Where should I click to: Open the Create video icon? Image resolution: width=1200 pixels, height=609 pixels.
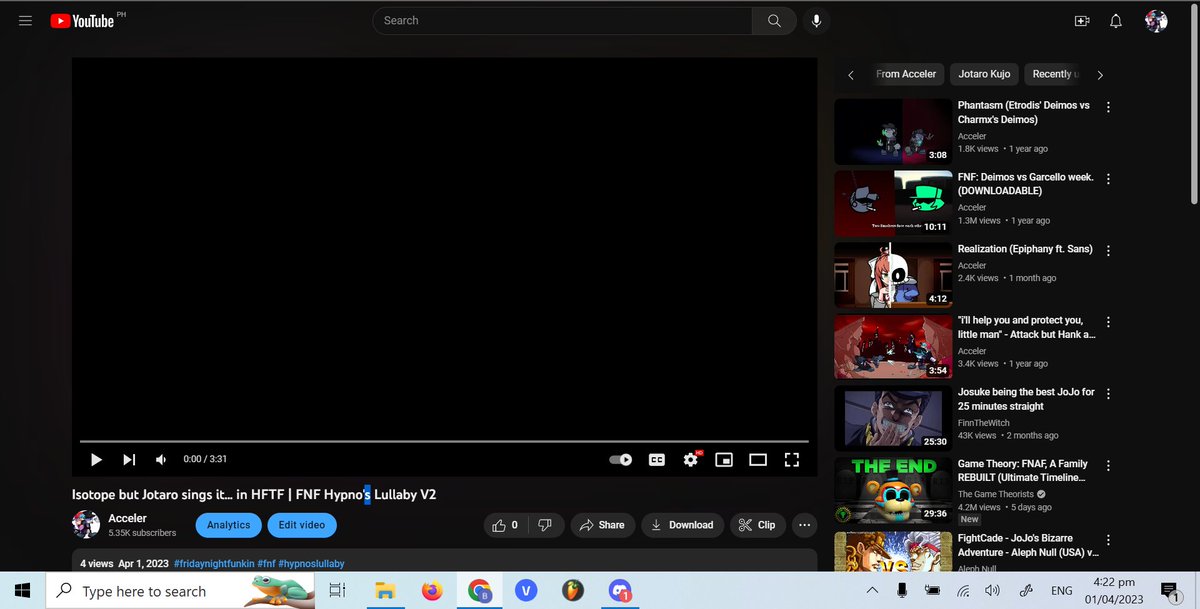tap(1081, 21)
